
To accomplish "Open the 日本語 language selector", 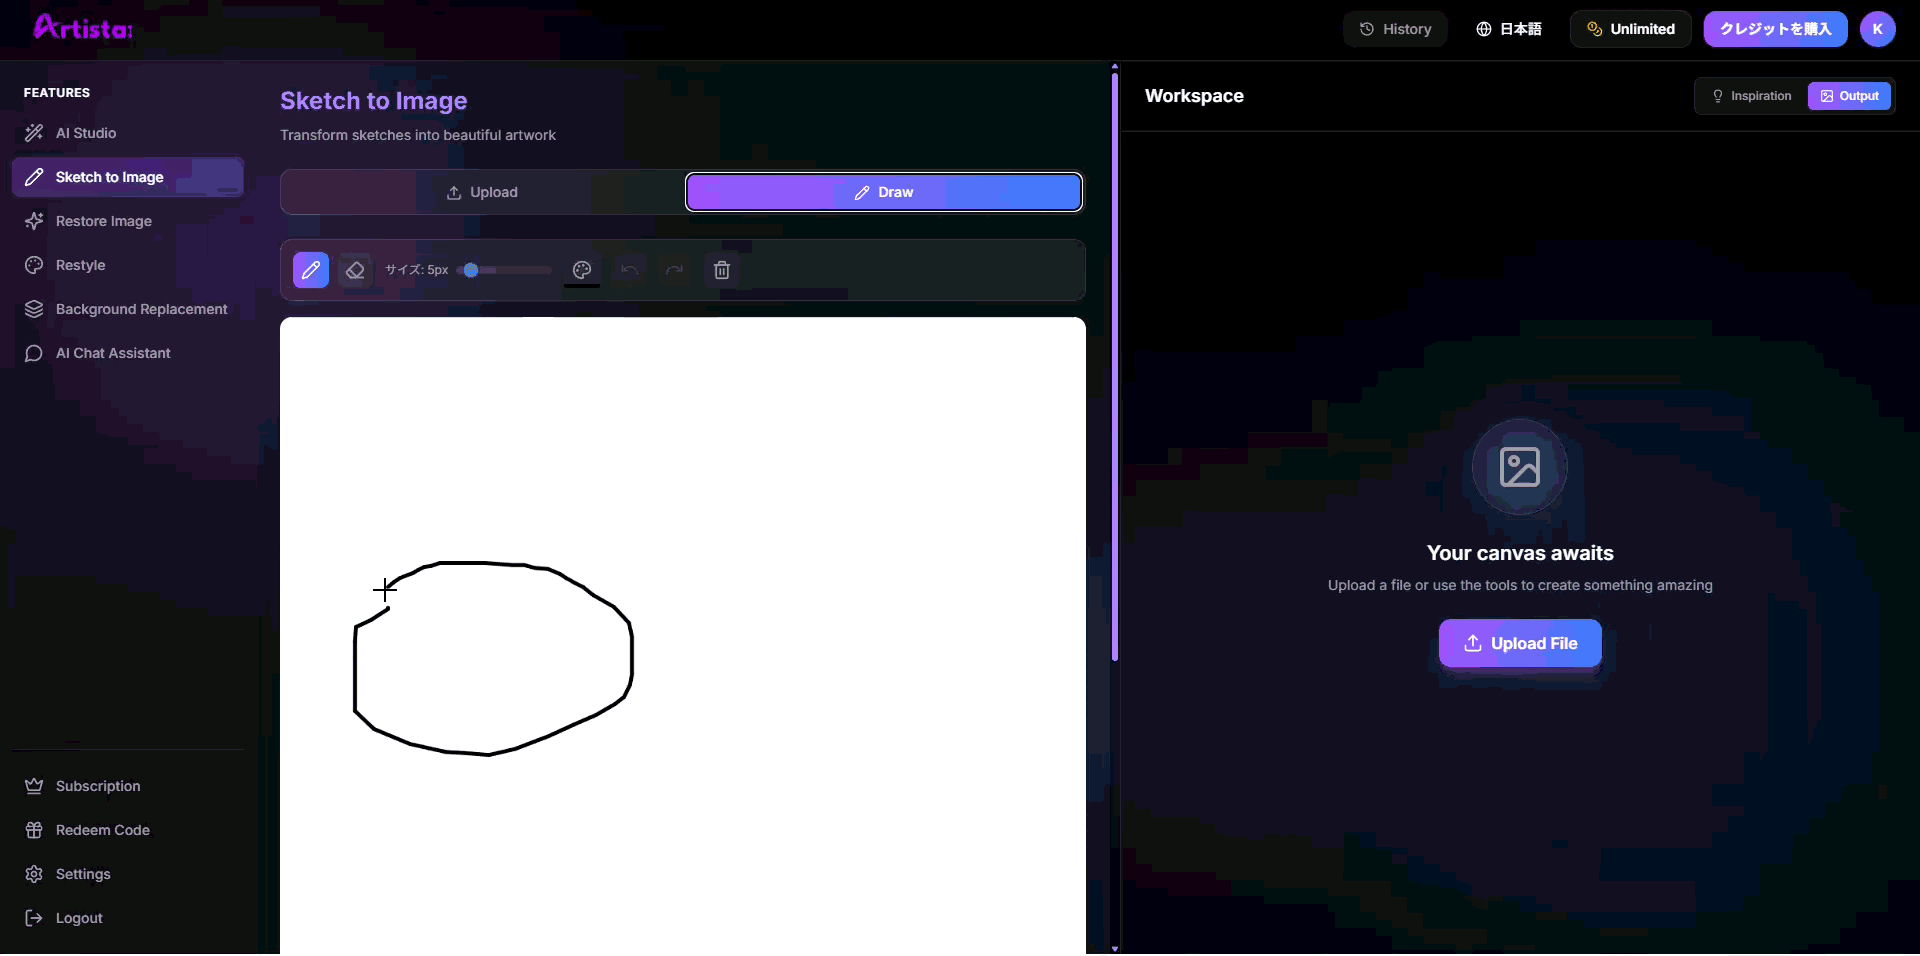I will pos(1508,29).
